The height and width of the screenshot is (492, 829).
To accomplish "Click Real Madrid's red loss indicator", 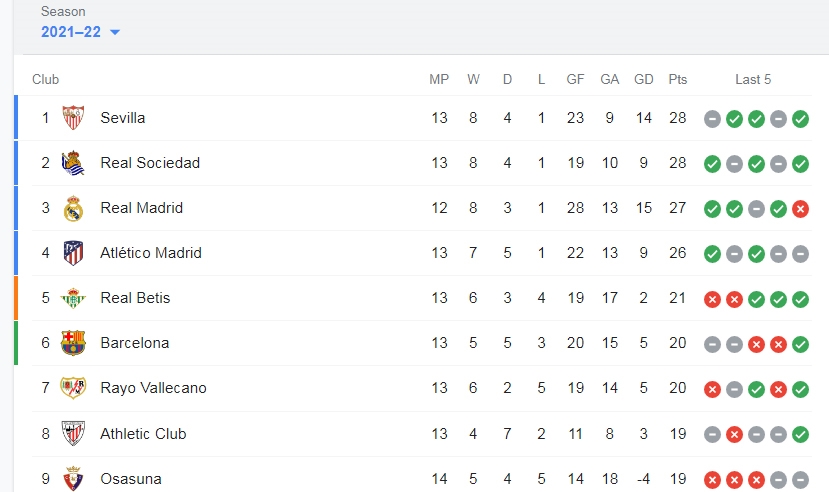I will (x=800, y=209).
